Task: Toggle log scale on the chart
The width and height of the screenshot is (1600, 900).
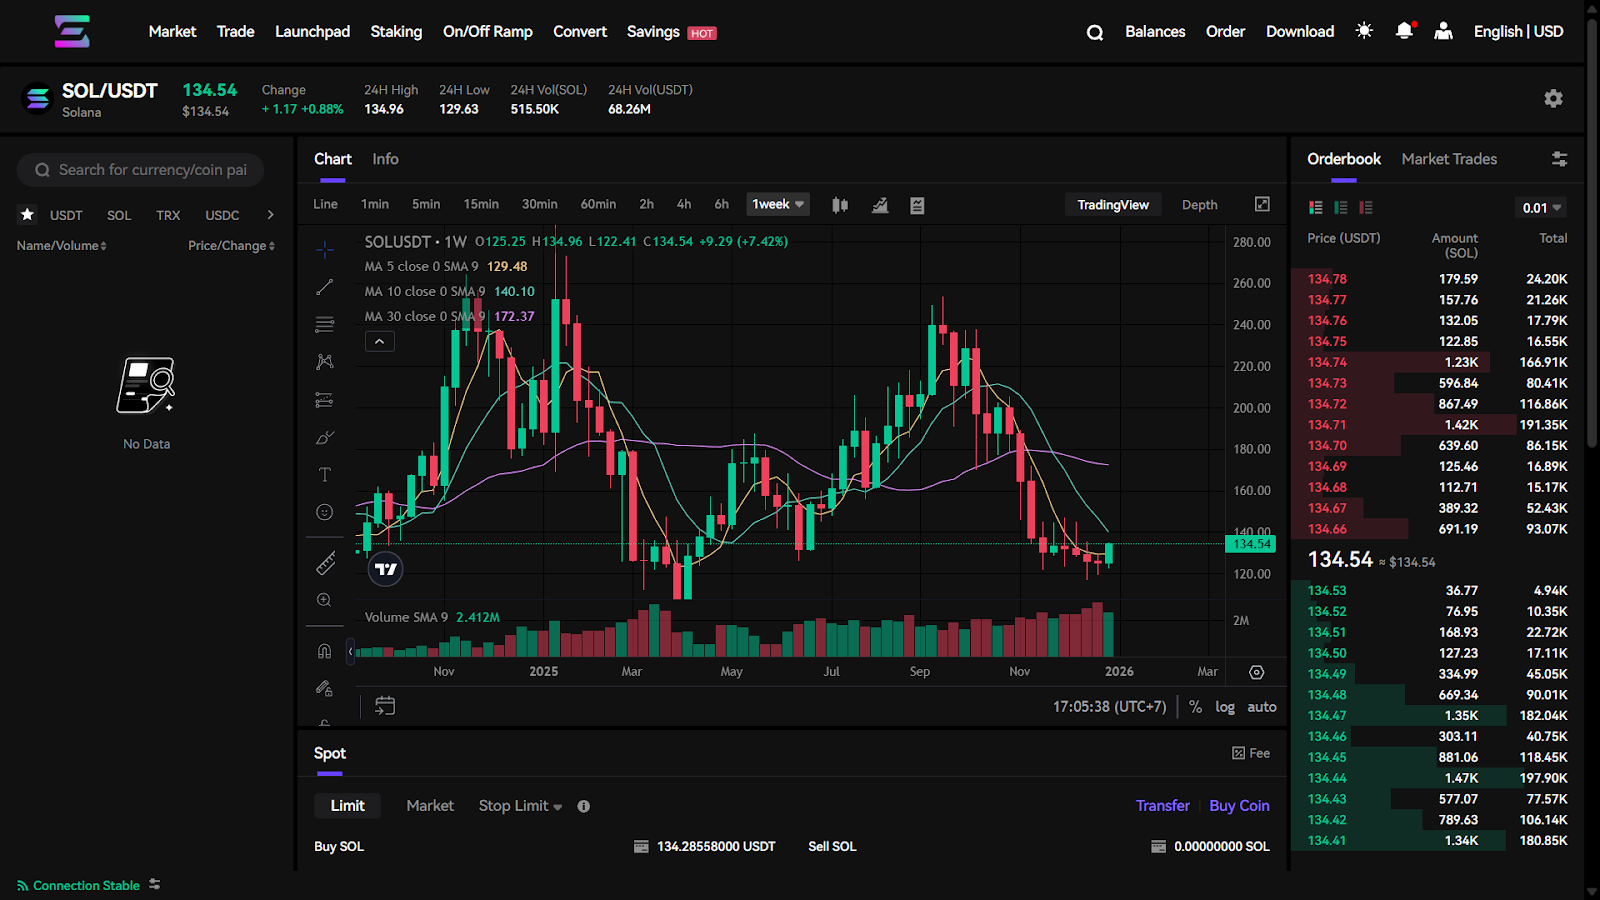Action: 1225,707
